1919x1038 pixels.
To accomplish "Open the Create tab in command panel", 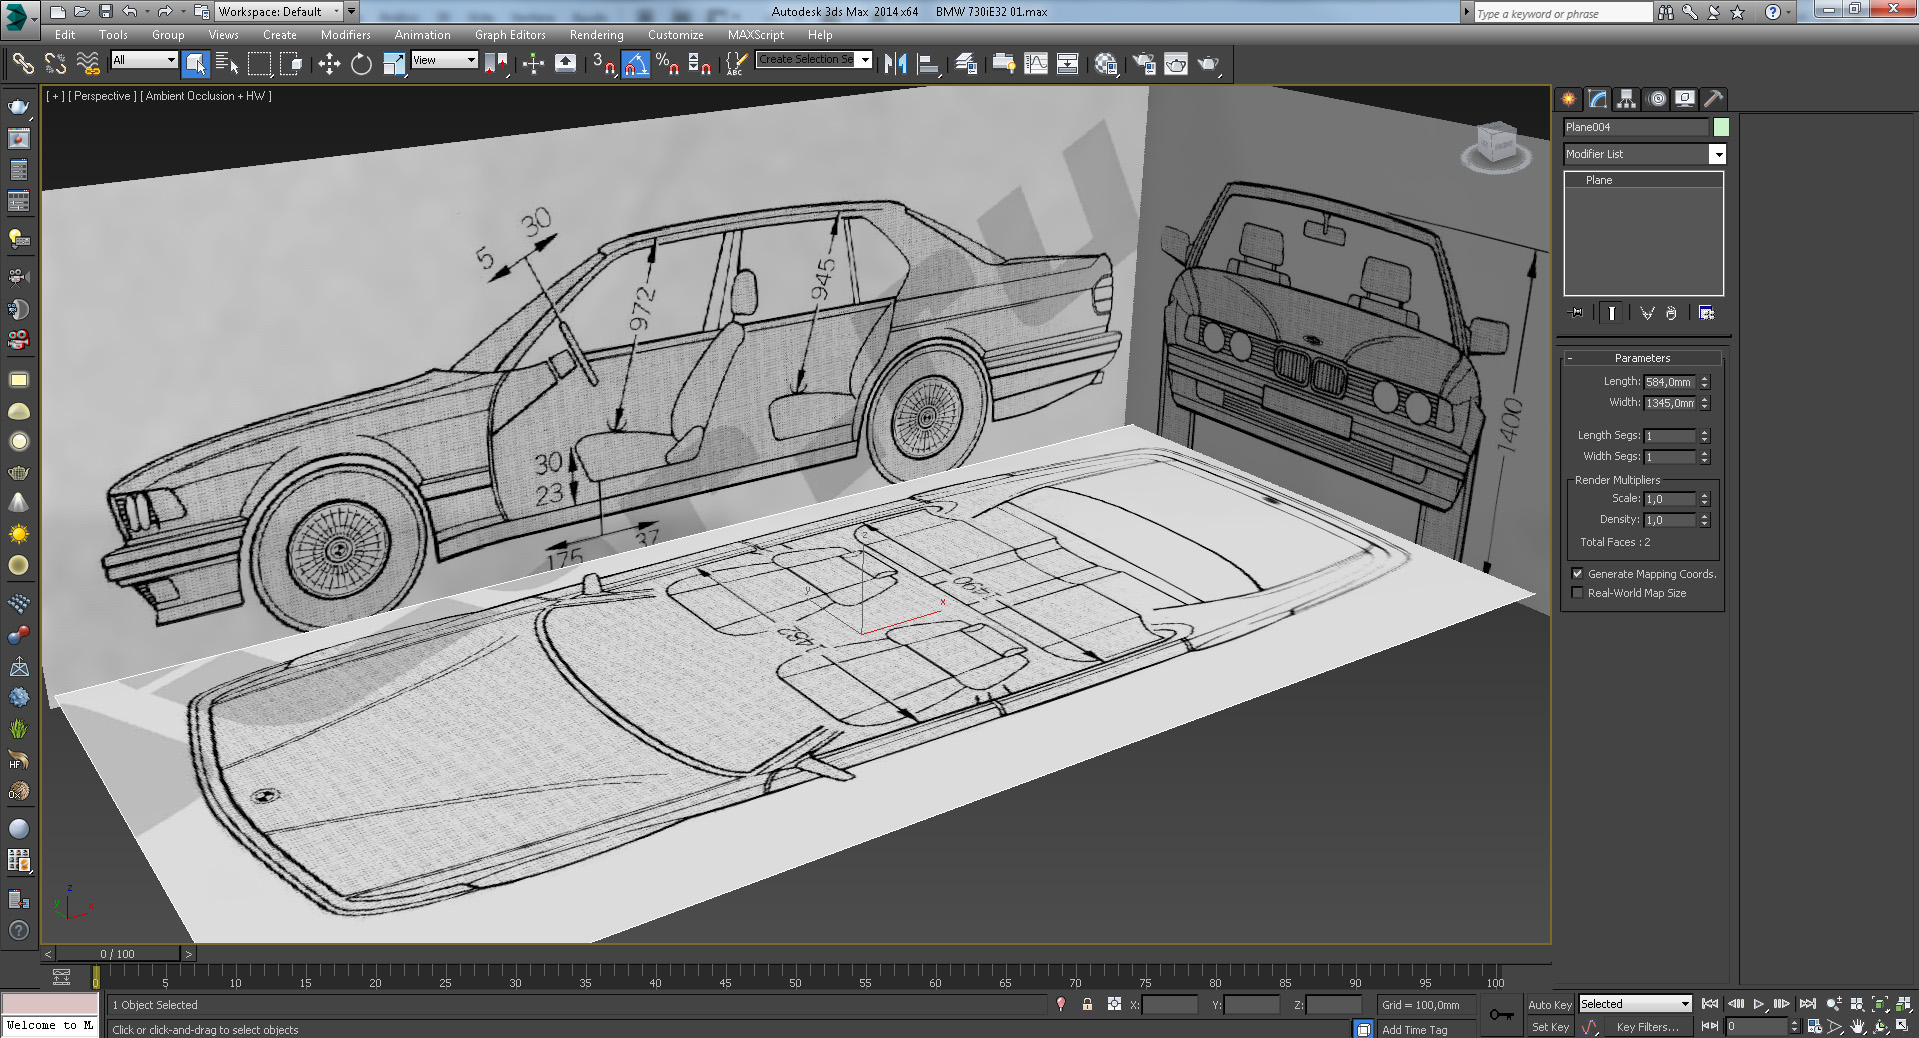I will (1568, 98).
